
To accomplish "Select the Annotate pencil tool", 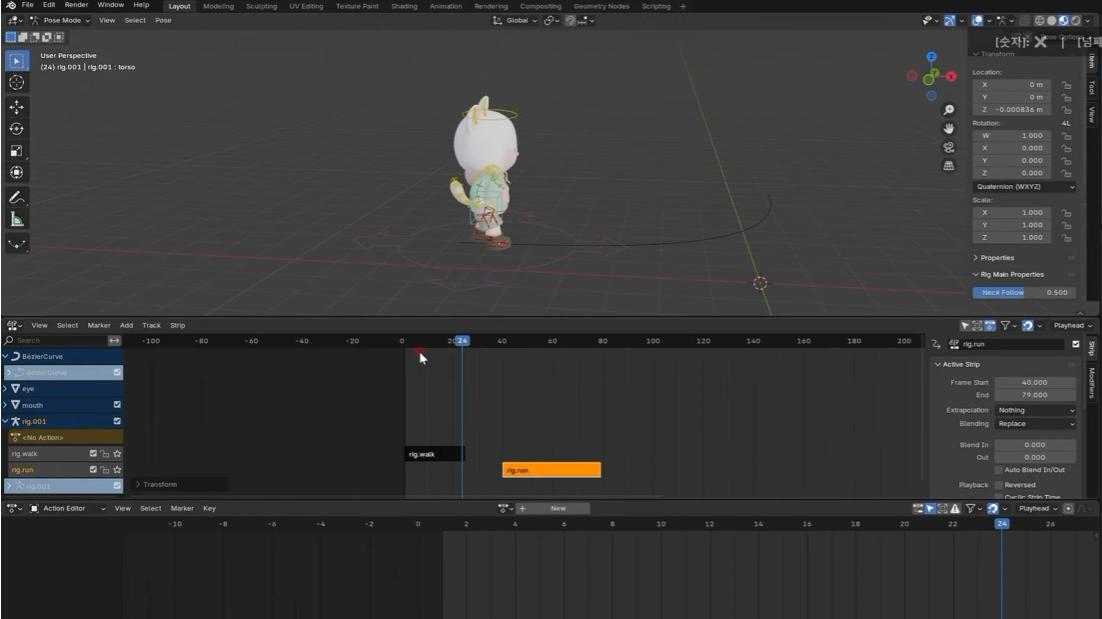I will [x=17, y=197].
